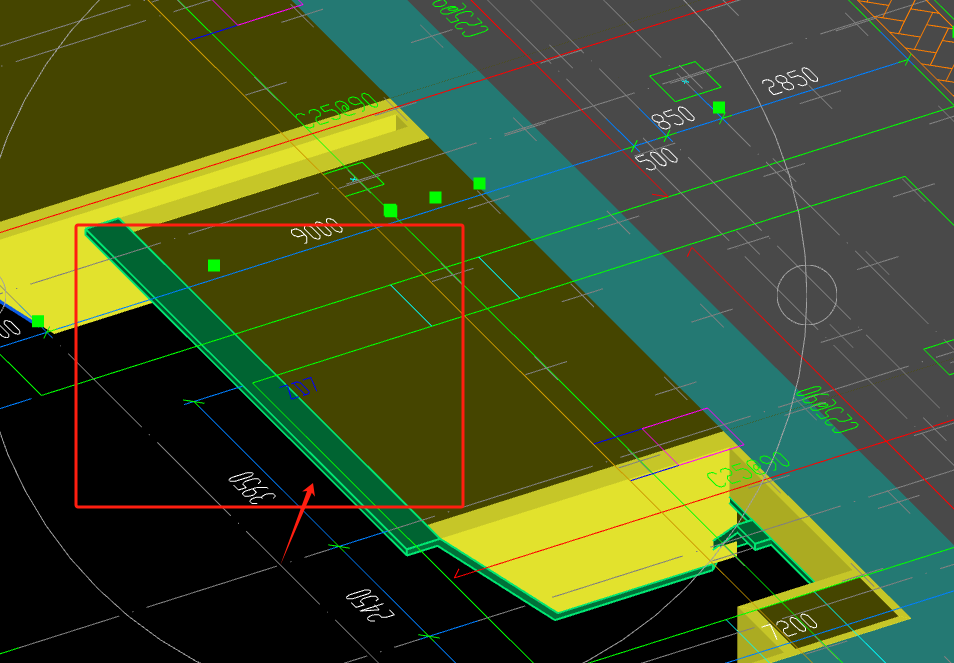Click the 7200 dimension text
The width and height of the screenshot is (954, 663).
pyautogui.click(x=790, y=627)
